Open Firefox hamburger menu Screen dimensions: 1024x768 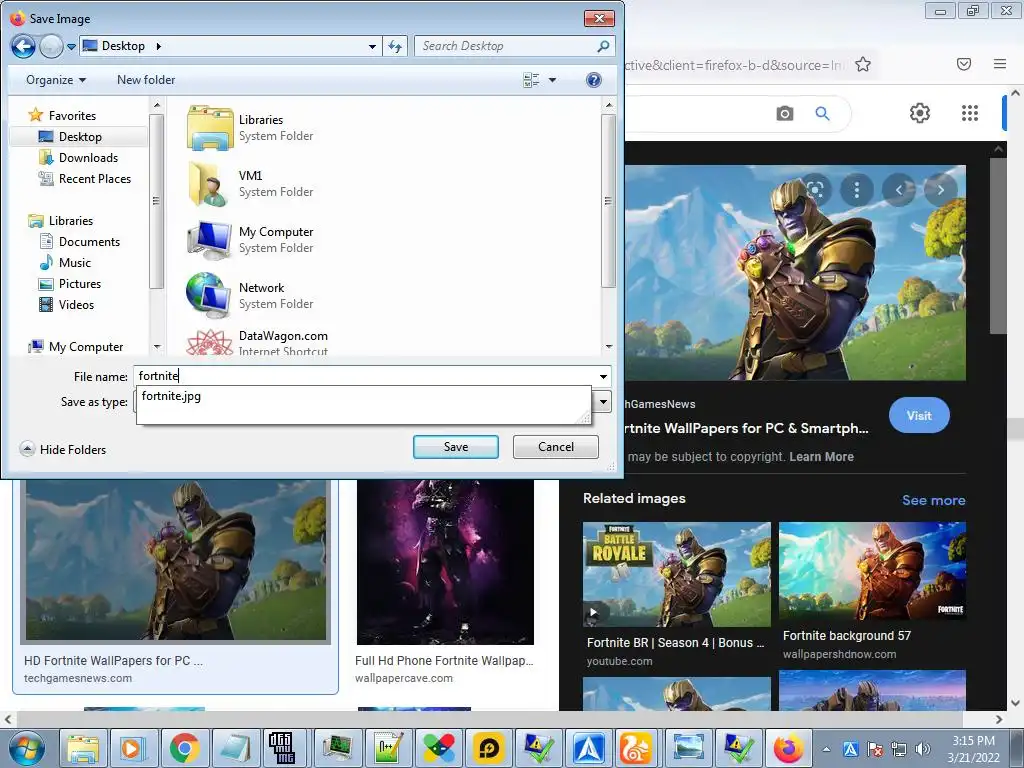(1000, 64)
